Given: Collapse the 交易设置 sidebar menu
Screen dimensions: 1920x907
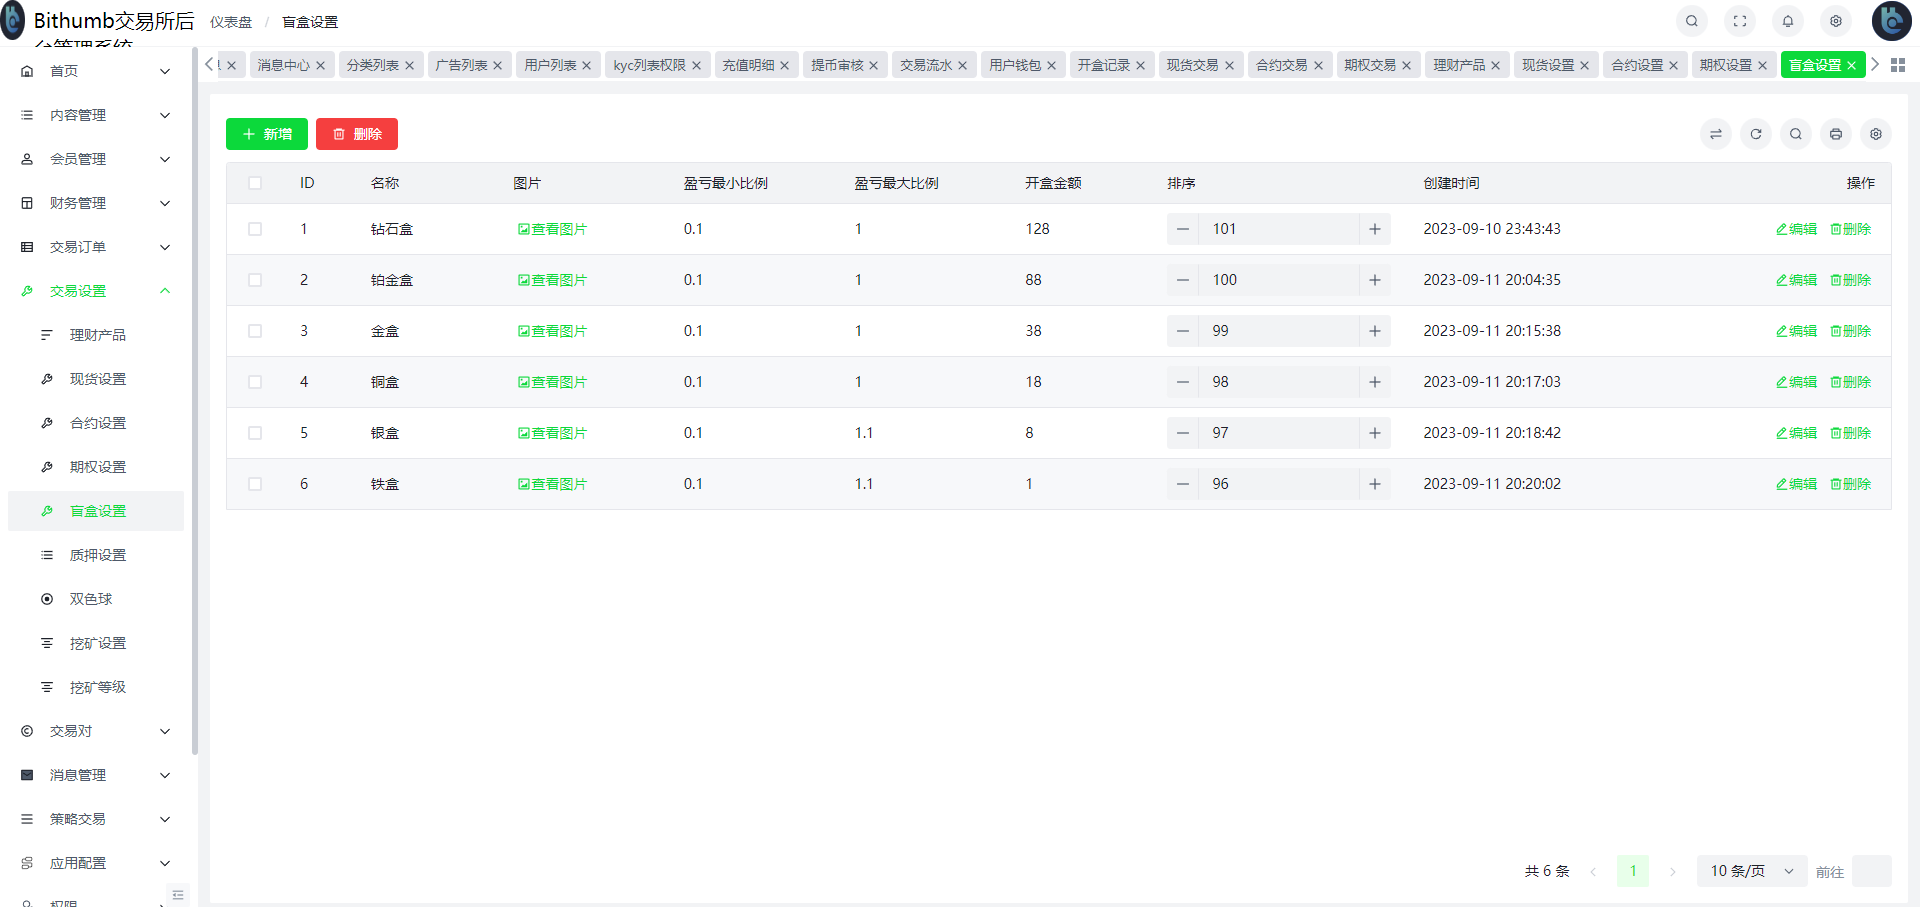Looking at the screenshot, I should 96,291.
